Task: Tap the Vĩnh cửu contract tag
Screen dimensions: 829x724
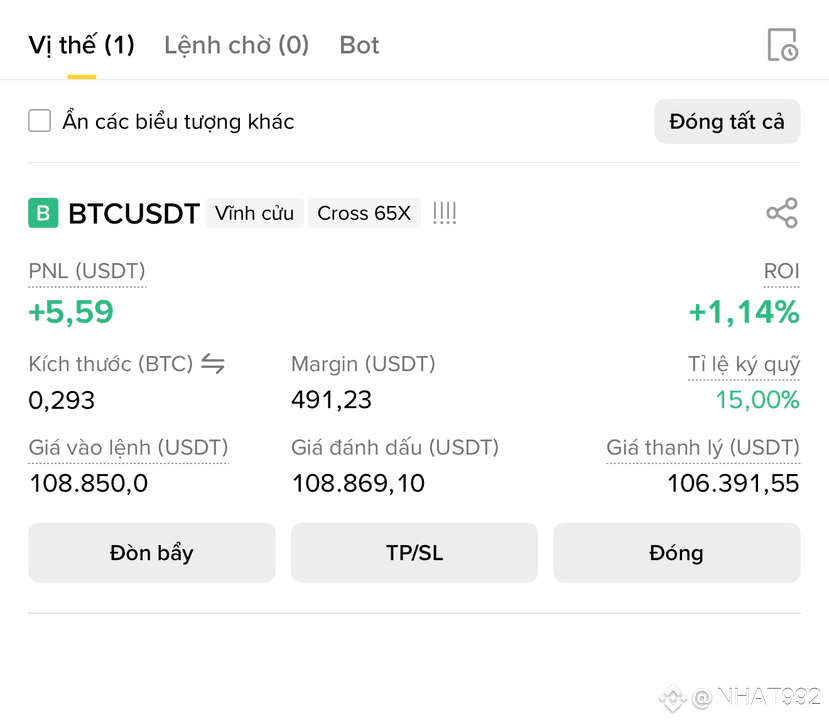Action: (254, 213)
